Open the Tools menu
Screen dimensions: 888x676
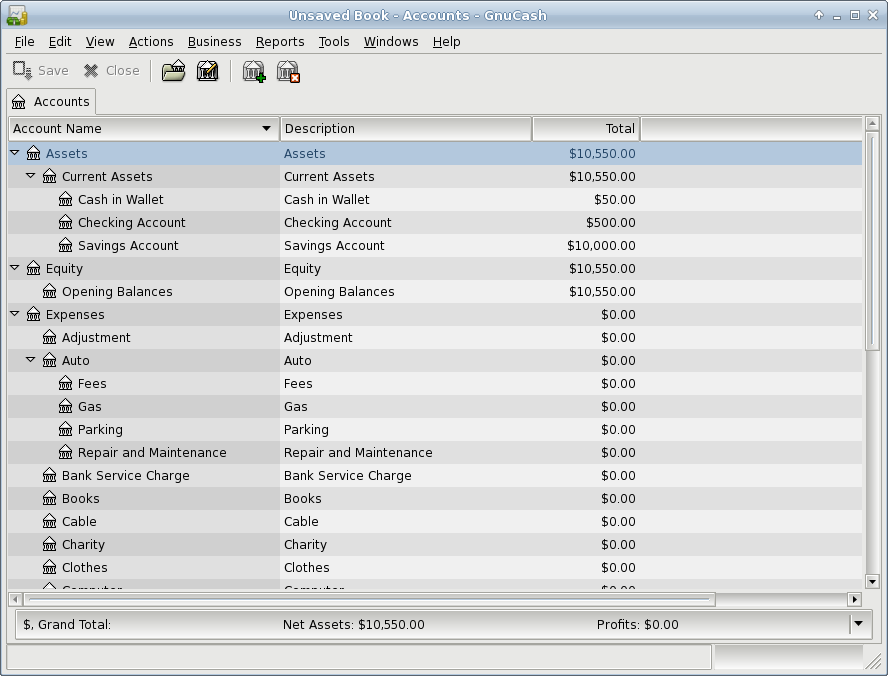tap(334, 42)
